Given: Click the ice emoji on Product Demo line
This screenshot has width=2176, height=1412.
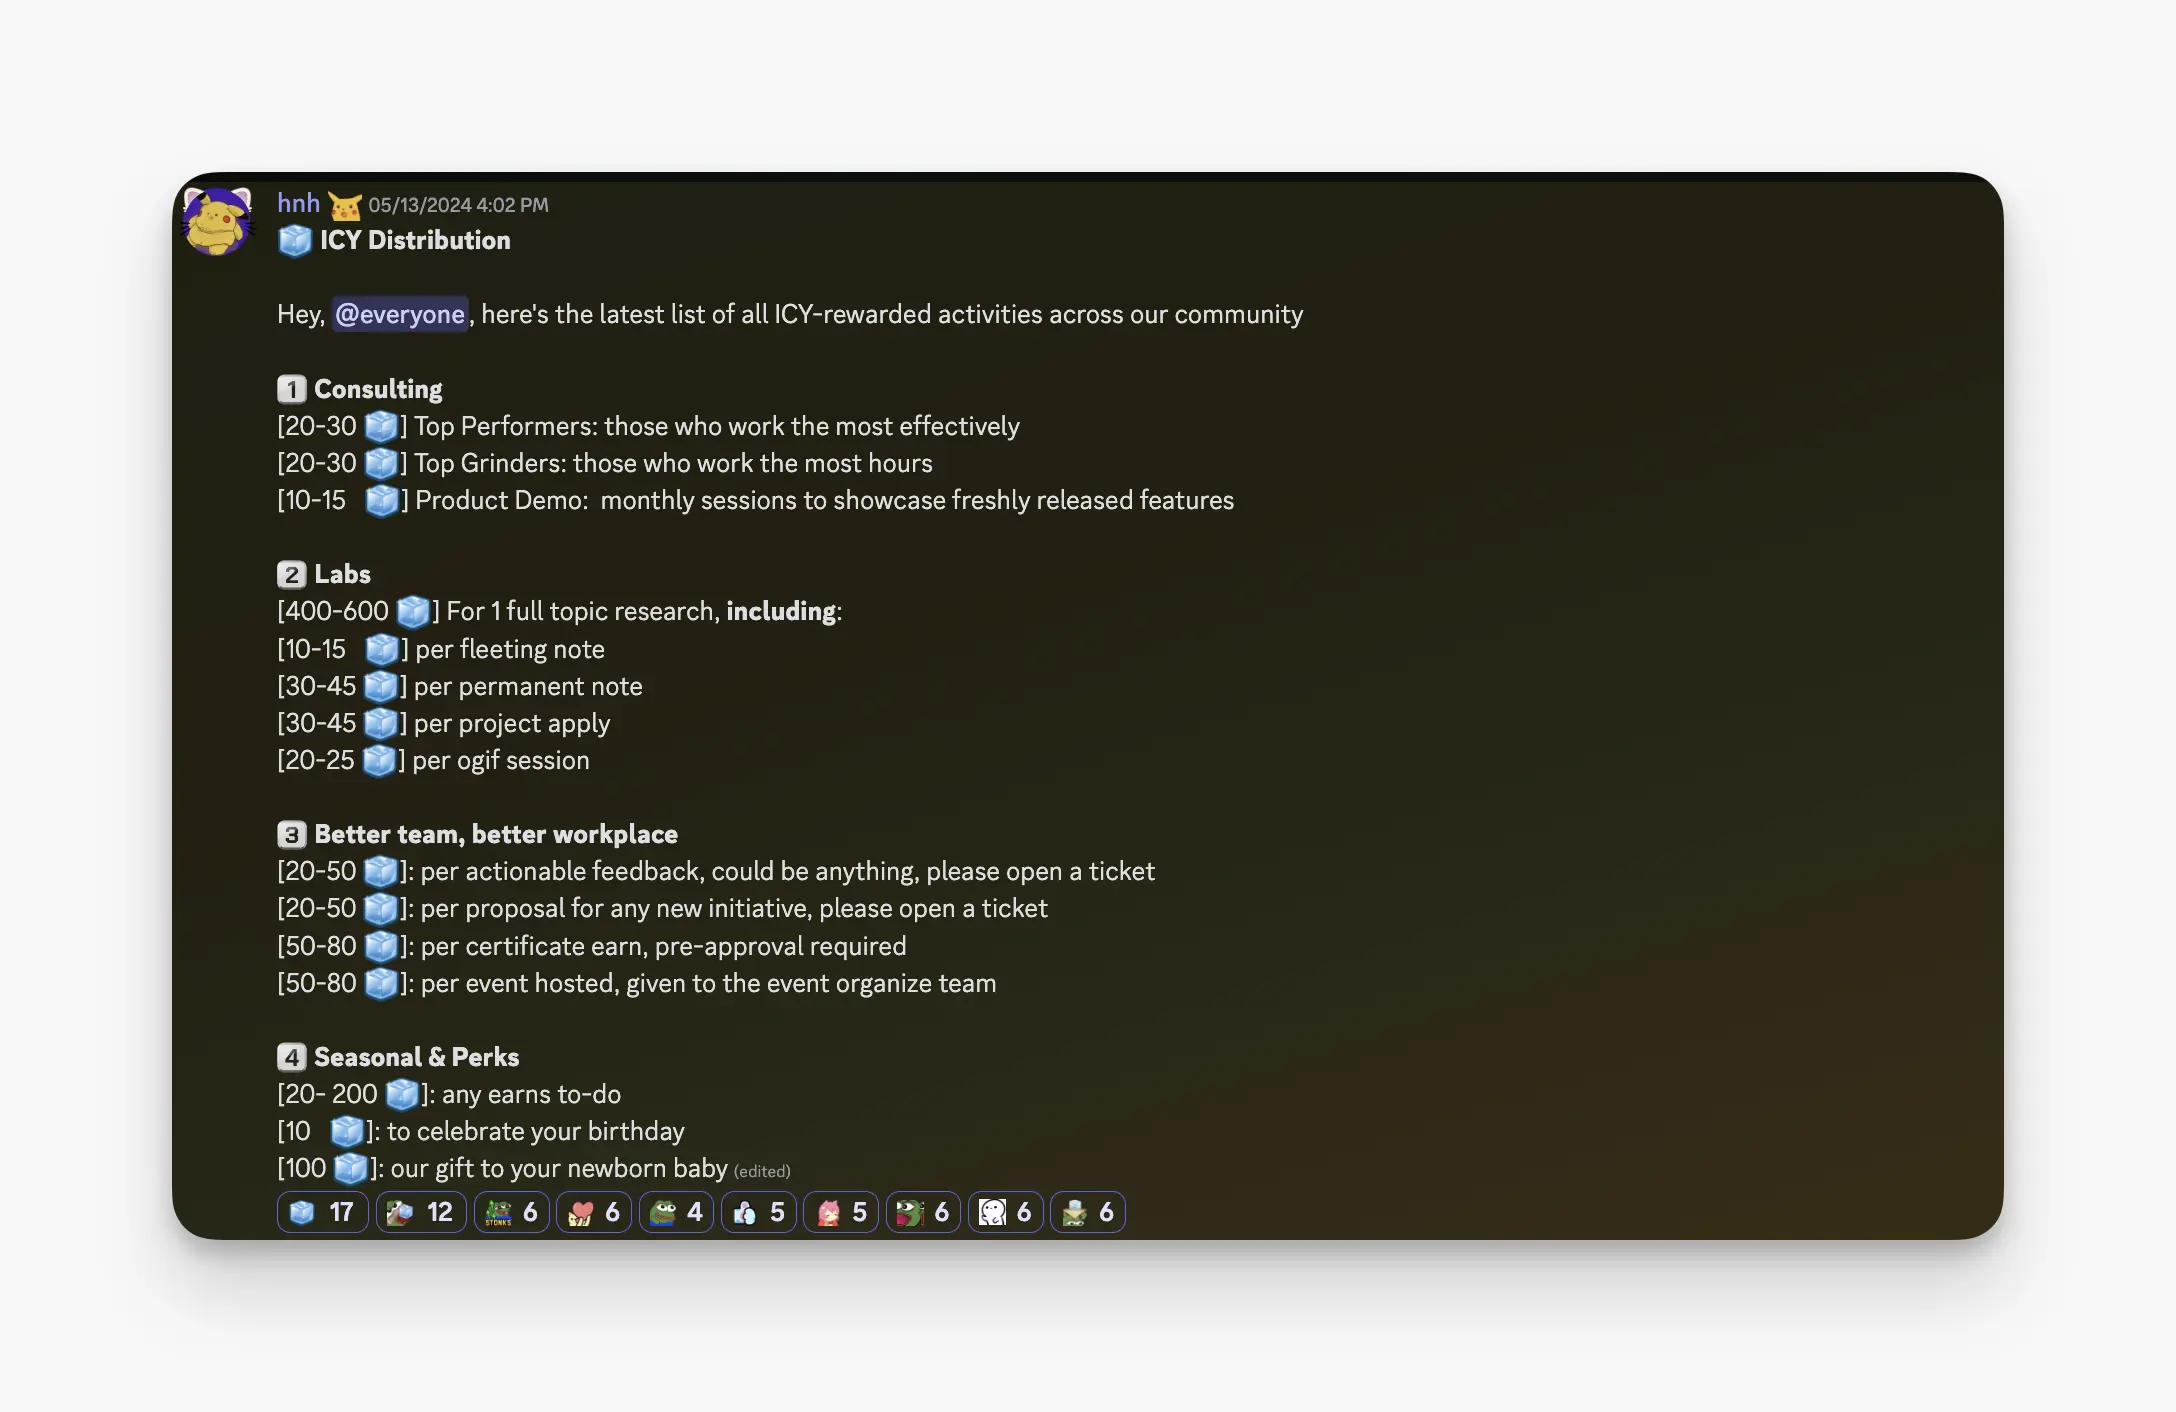Looking at the screenshot, I should 381,501.
